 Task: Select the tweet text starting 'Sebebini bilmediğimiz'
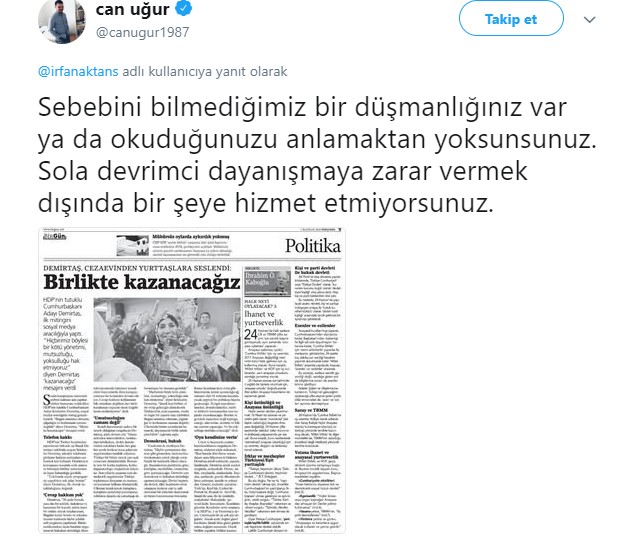(x=317, y=155)
